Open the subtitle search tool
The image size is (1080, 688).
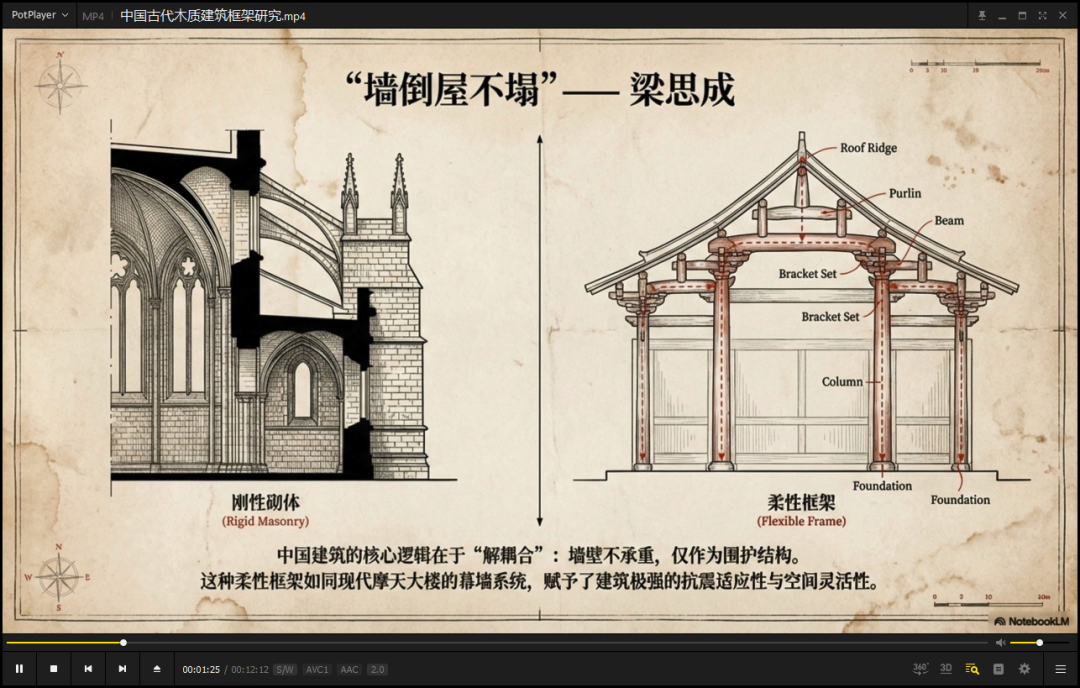(x=972, y=669)
